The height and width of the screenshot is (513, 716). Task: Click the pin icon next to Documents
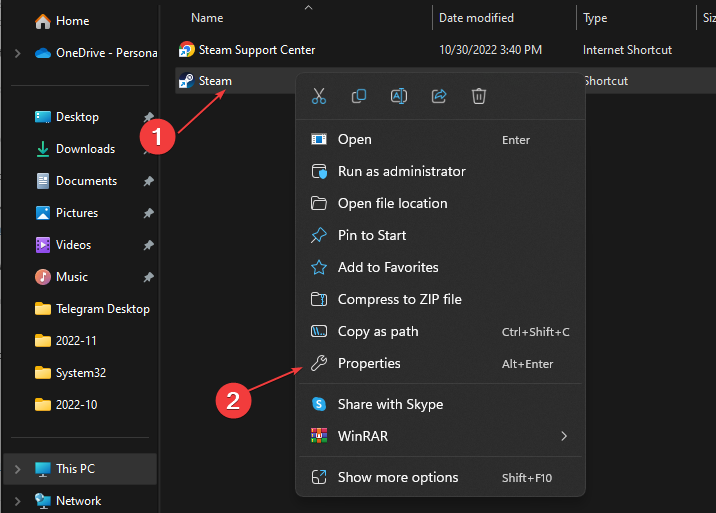coord(148,181)
